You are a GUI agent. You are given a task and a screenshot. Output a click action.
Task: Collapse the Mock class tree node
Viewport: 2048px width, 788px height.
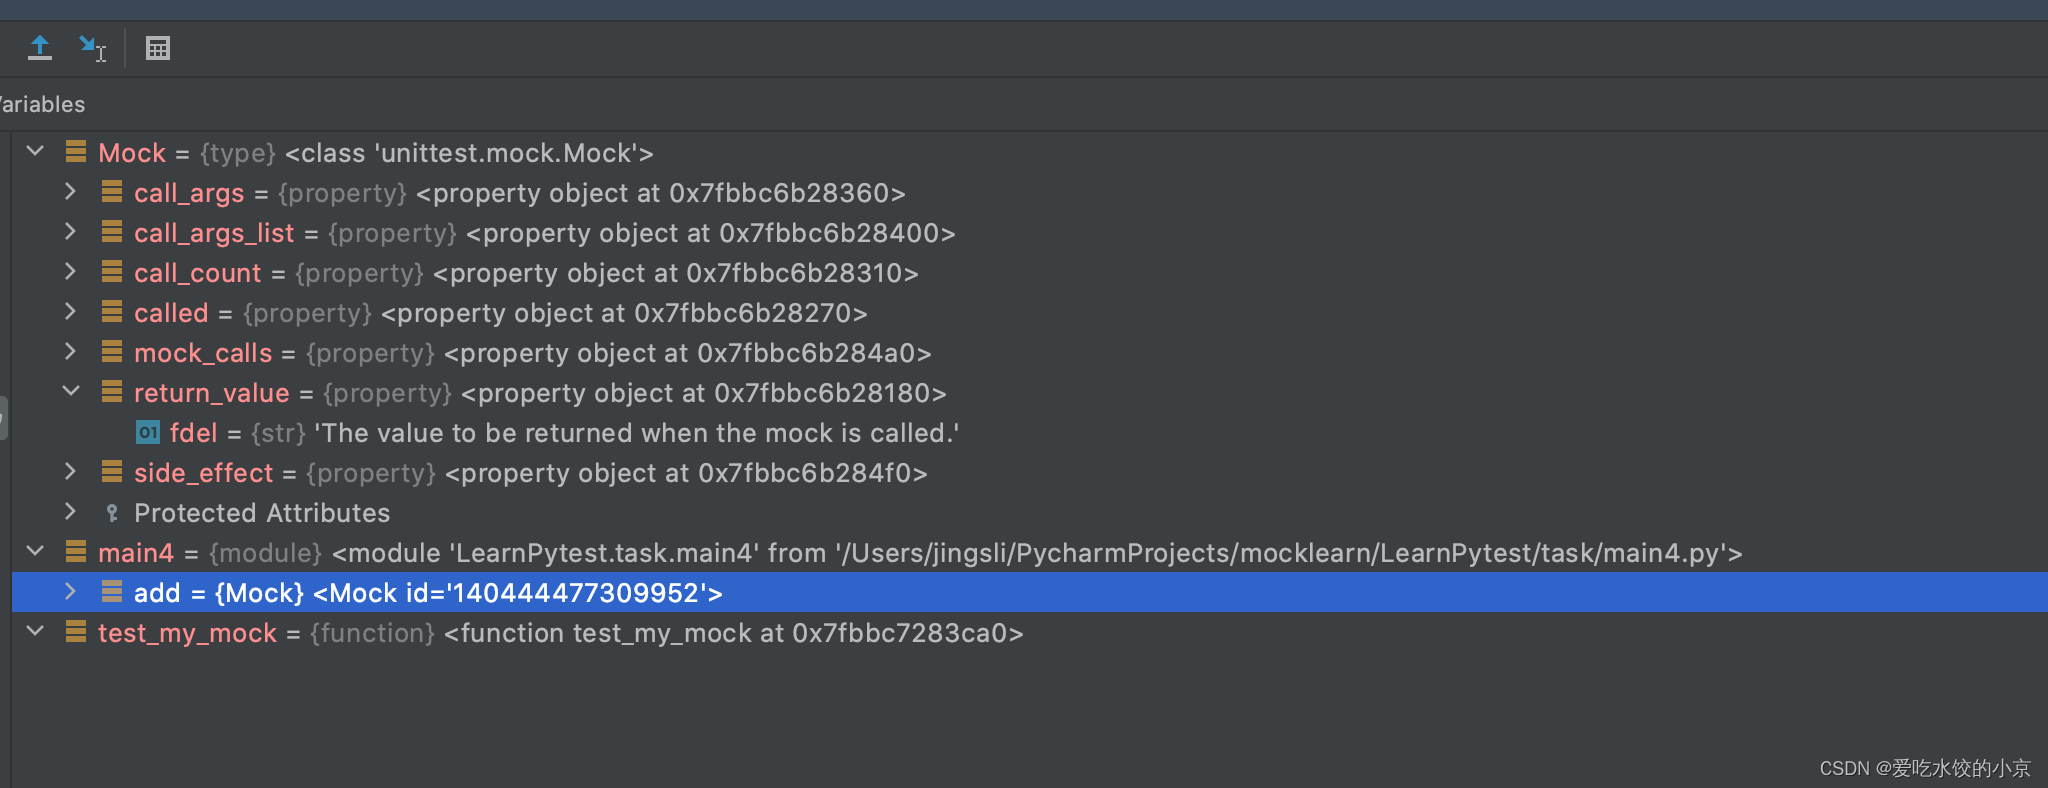click(35, 151)
